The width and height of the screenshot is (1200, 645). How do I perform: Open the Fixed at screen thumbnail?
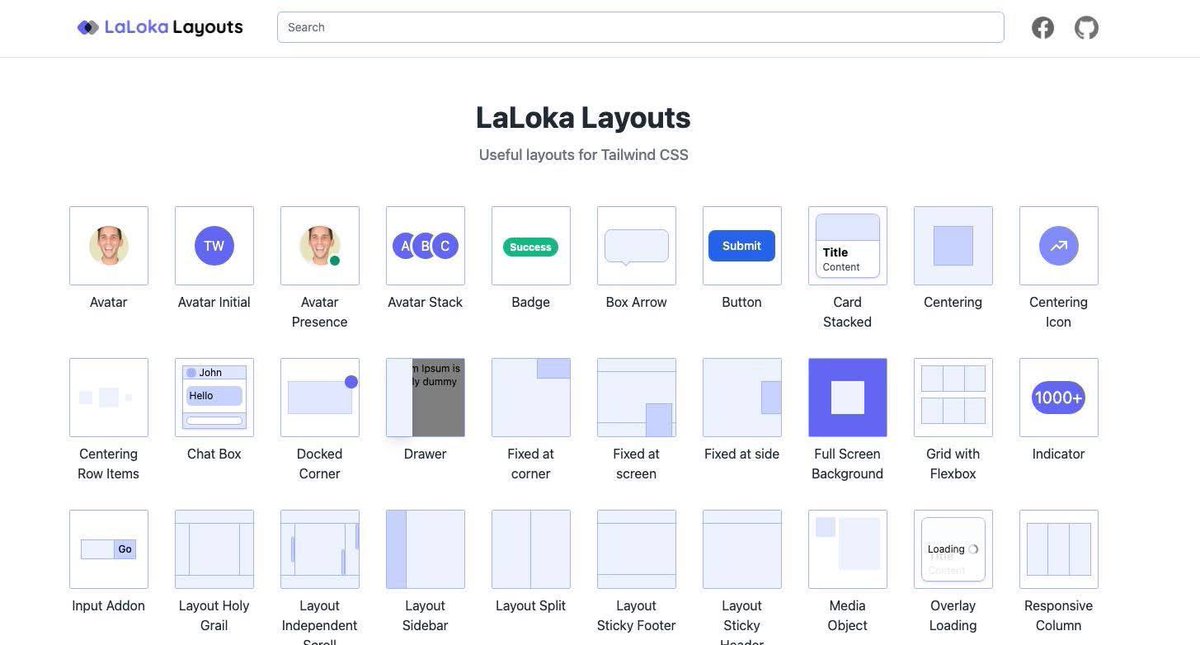coord(636,398)
